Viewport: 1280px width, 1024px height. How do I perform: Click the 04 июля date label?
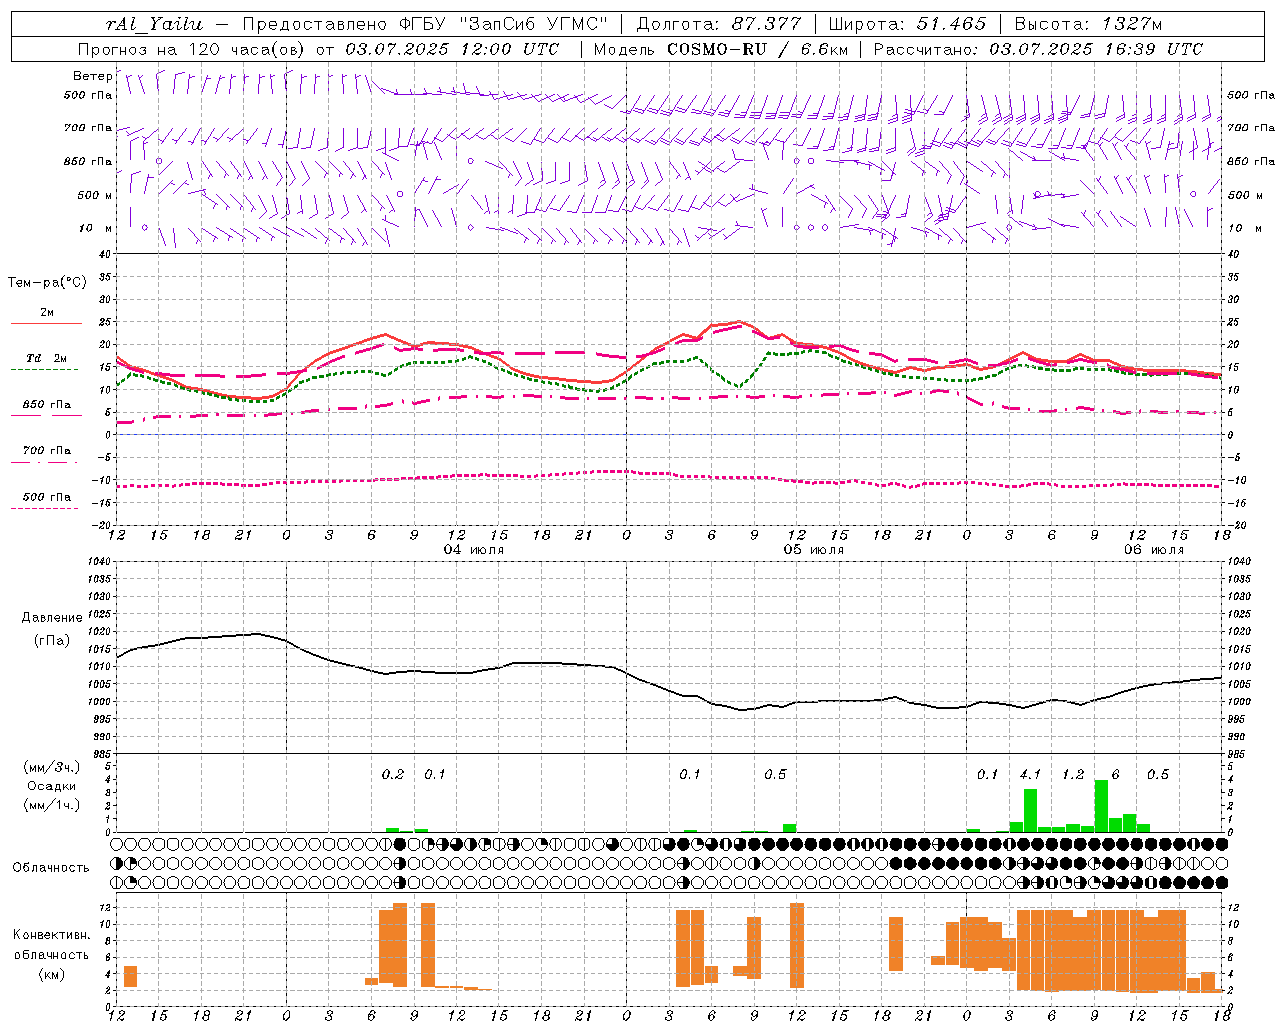(474, 550)
